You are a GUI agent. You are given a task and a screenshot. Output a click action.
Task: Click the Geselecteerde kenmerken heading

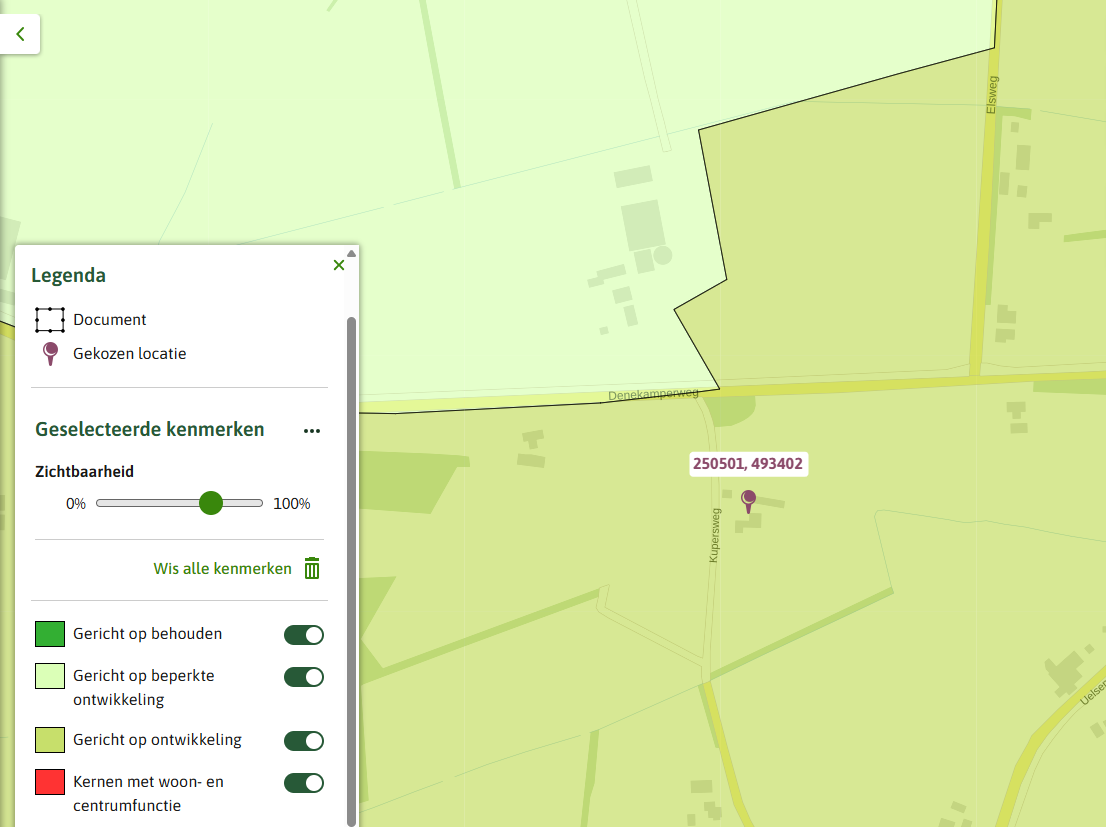tap(150, 430)
